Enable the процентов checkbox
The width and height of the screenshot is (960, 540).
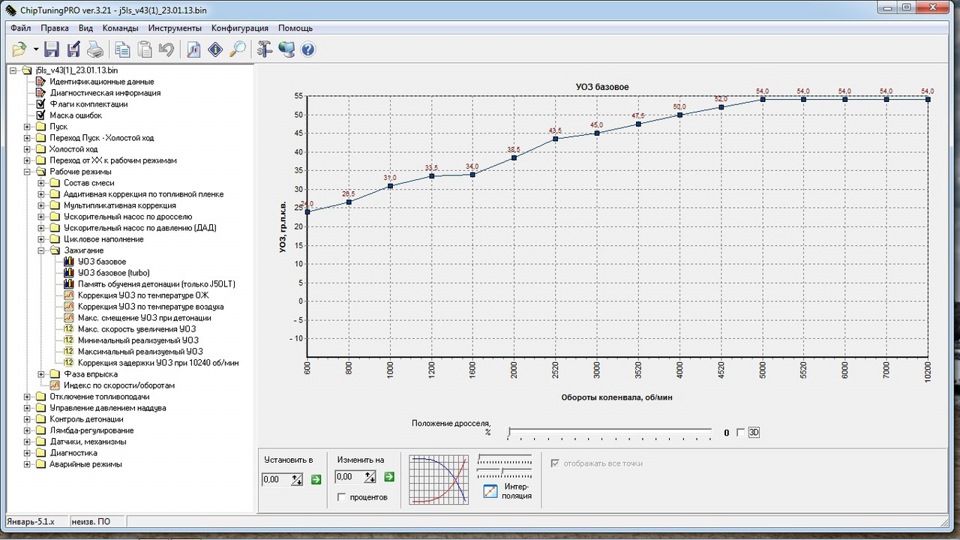[342, 497]
